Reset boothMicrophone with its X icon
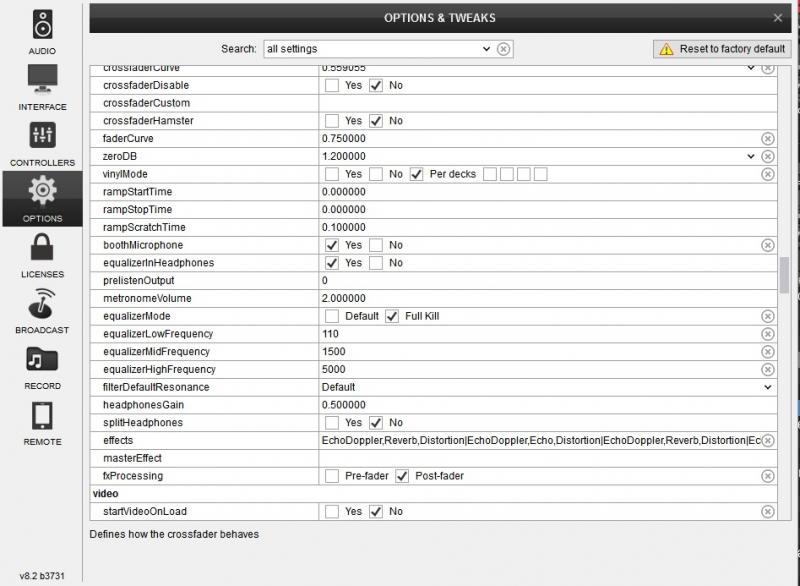Screen dimensions: 800x586 click(767, 245)
